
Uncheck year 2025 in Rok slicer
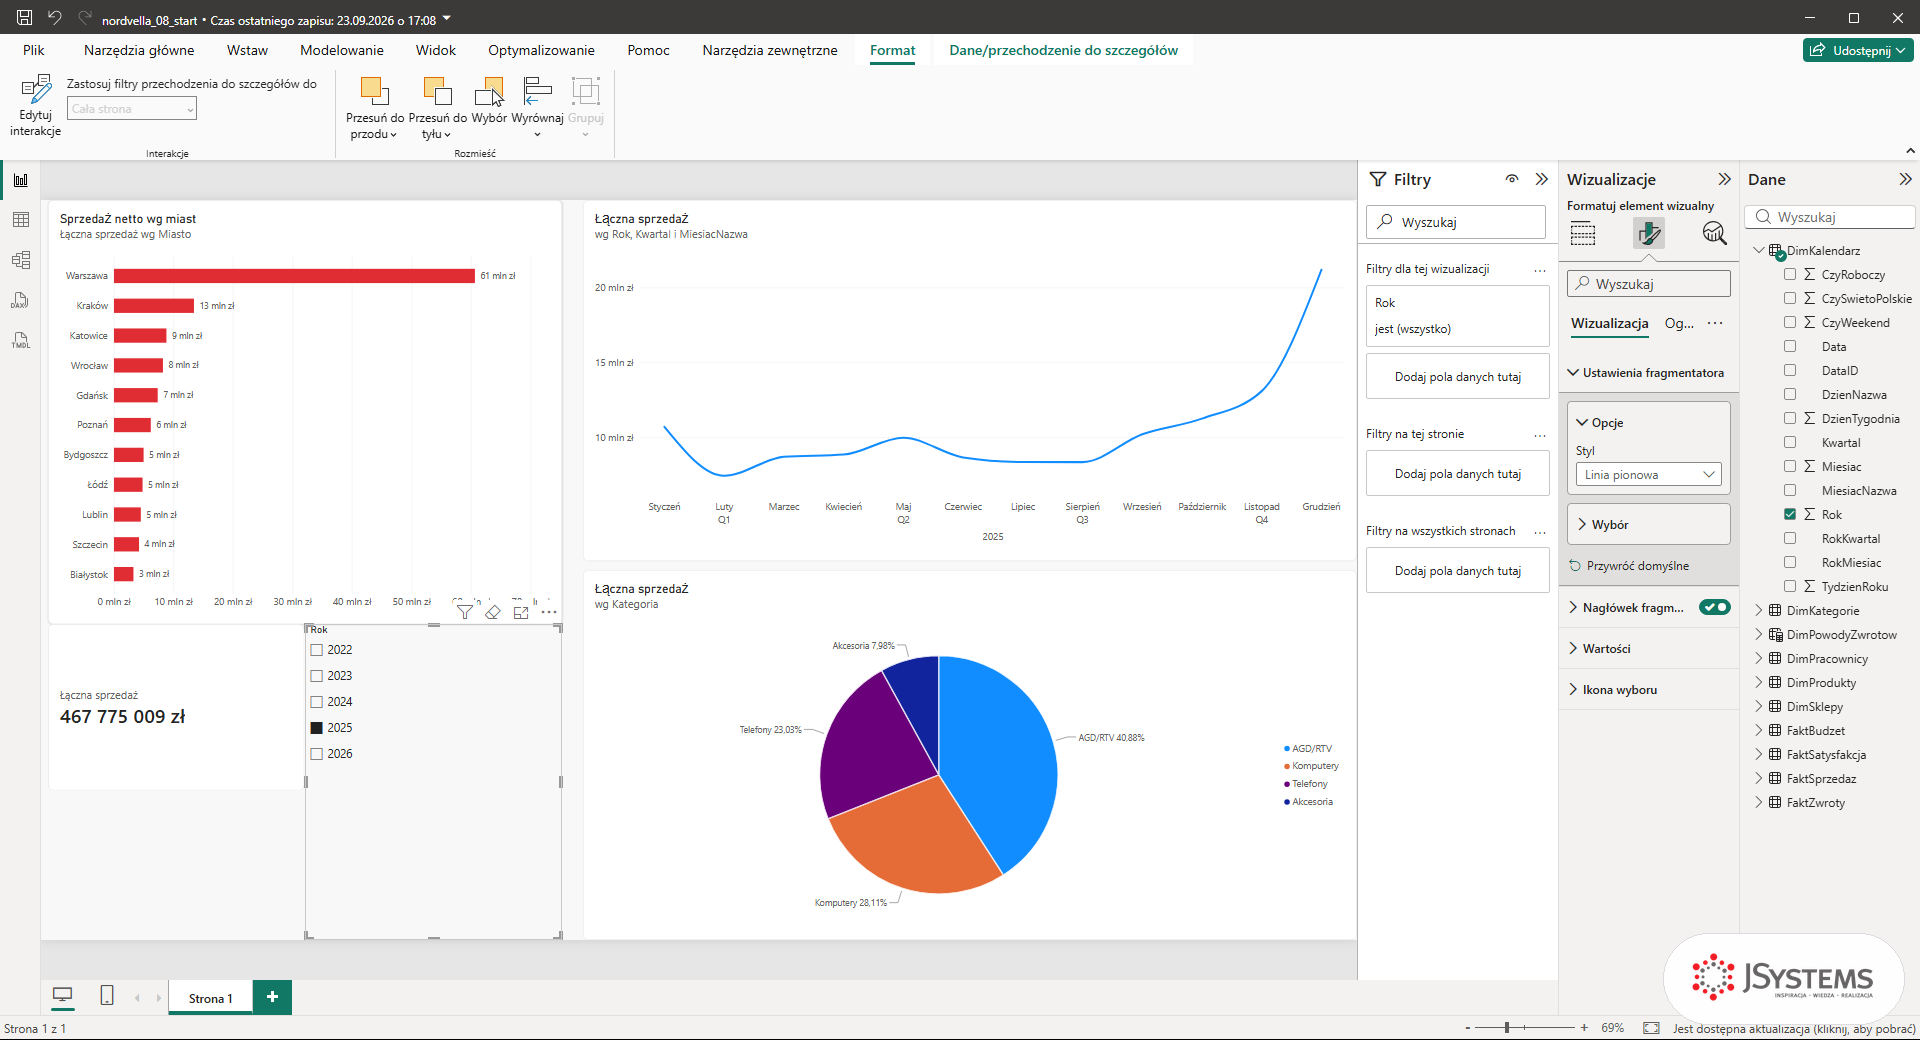point(317,728)
